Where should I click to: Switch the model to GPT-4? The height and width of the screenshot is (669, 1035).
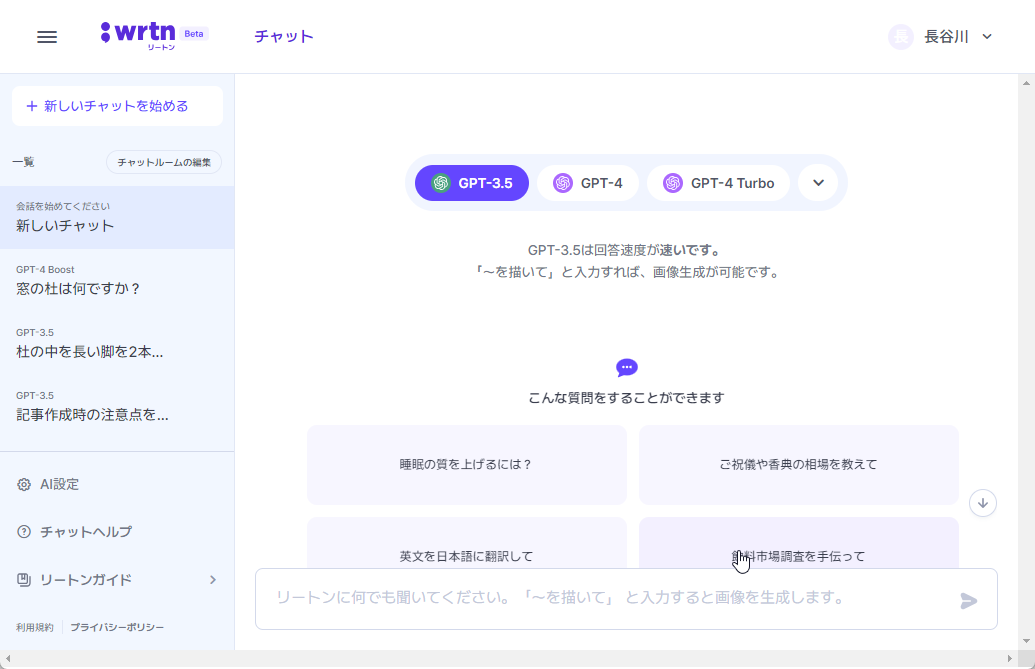pyautogui.click(x=588, y=183)
